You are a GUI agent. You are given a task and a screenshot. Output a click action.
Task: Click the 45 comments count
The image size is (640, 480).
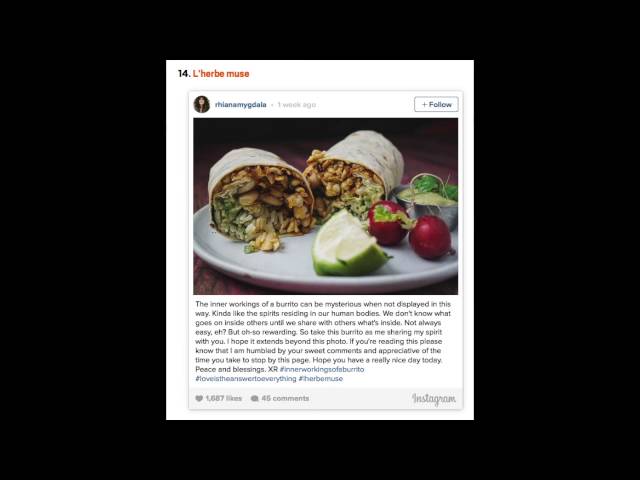285,398
